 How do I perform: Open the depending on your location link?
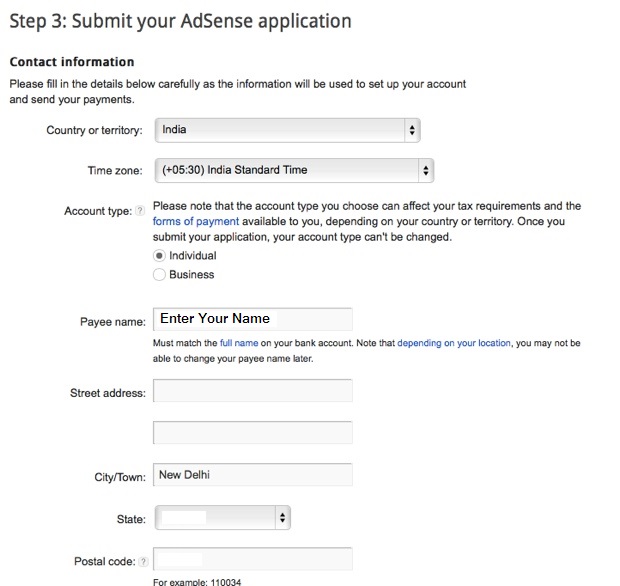click(454, 343)
